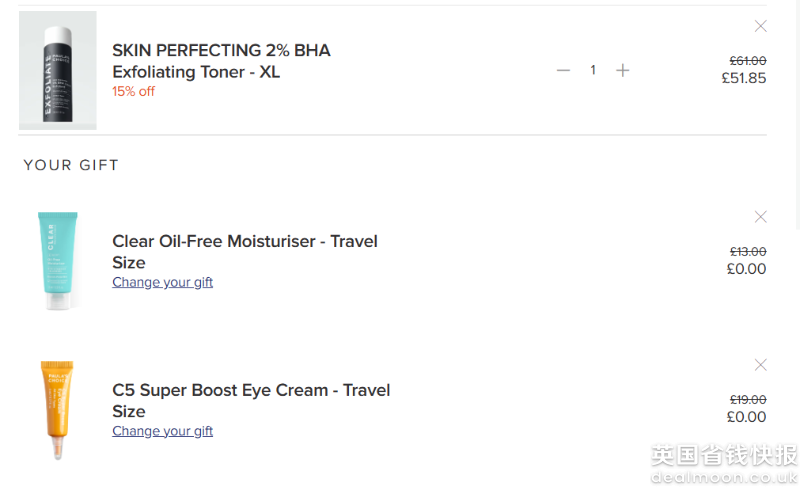Click the toner quantity number field
800x494 pixels.
pos(593,70)
